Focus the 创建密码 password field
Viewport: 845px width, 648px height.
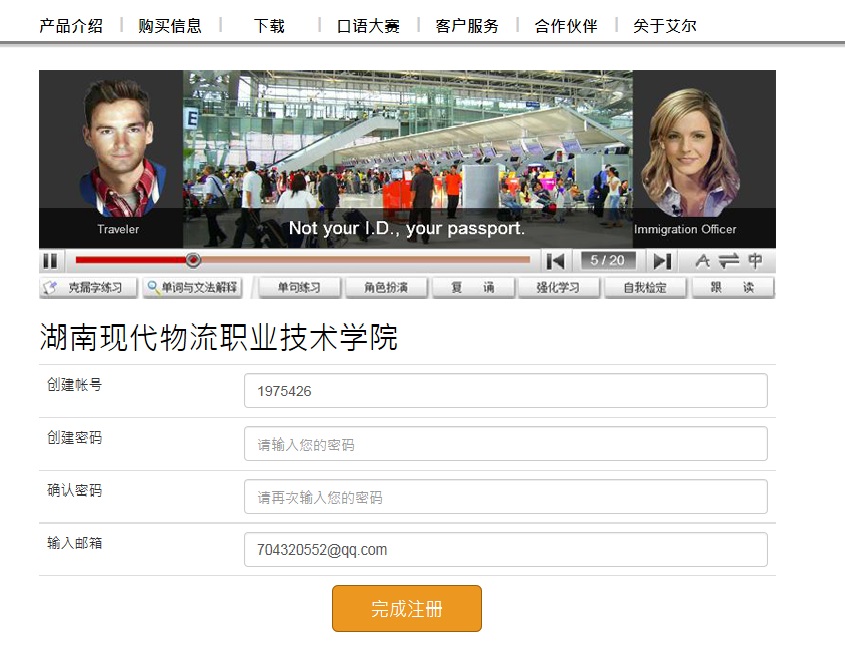point(505,444)
